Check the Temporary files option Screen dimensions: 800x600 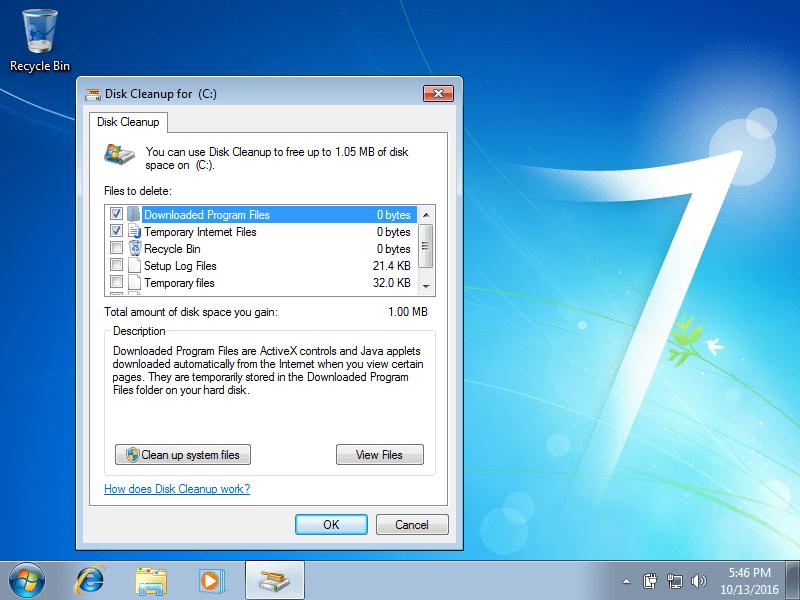coord(116,283)
